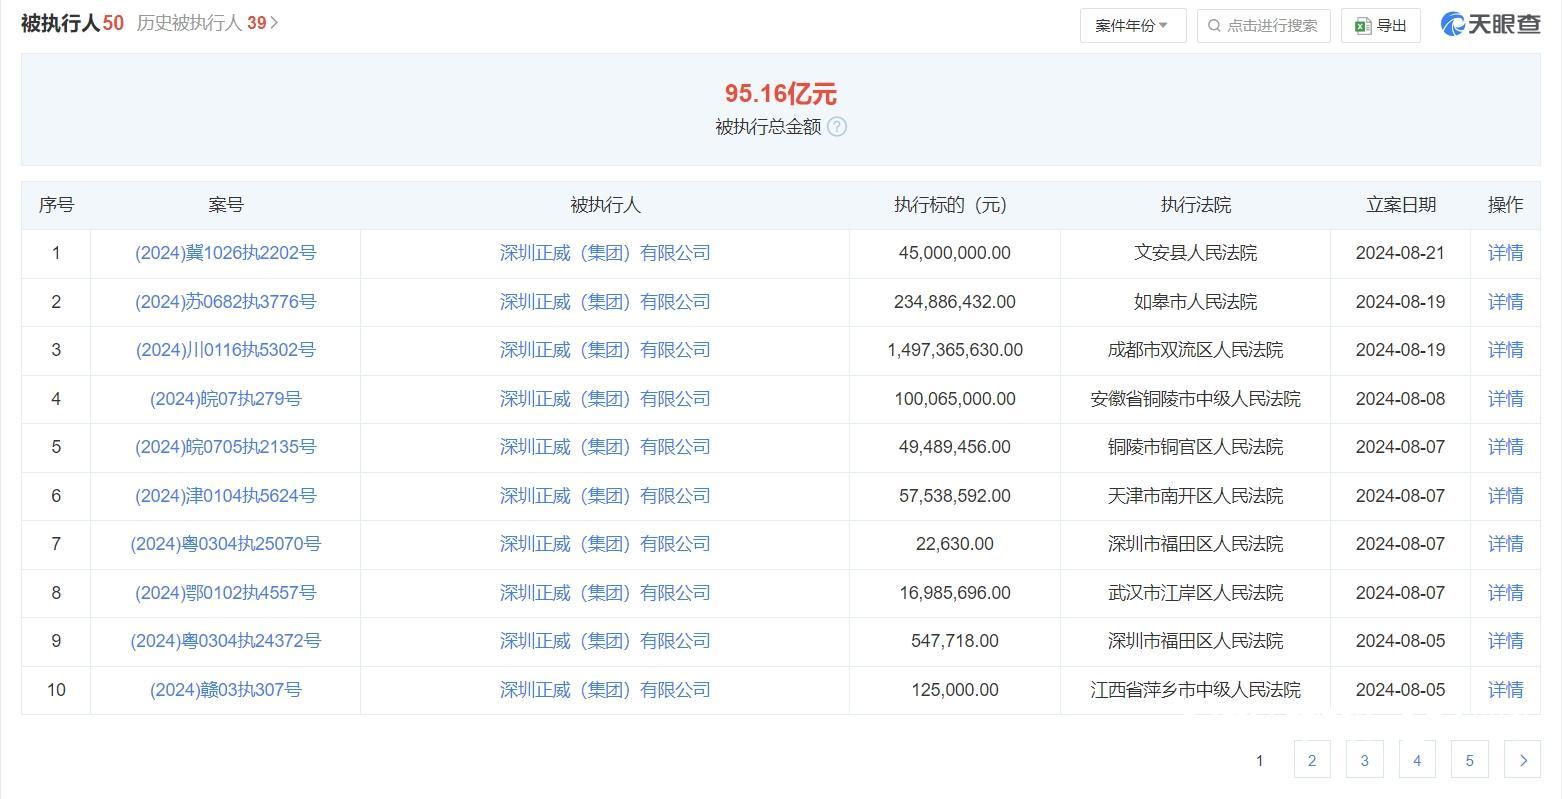This screenshot has width=1562, height=799.
Task: Select the 被执行人 50 tab
Action: [72, 22]
